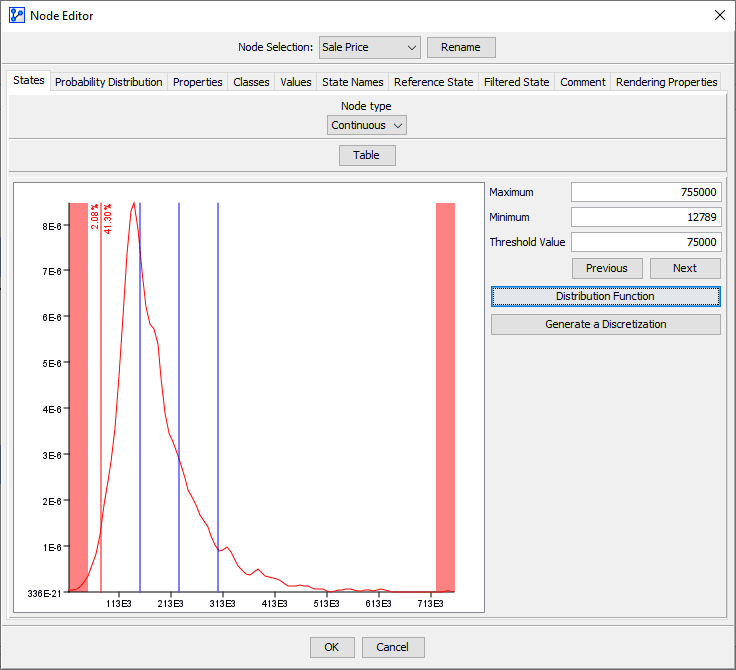
Task: Click the Maximum value field
Action: pyautogui.click(x=646, y=192)
